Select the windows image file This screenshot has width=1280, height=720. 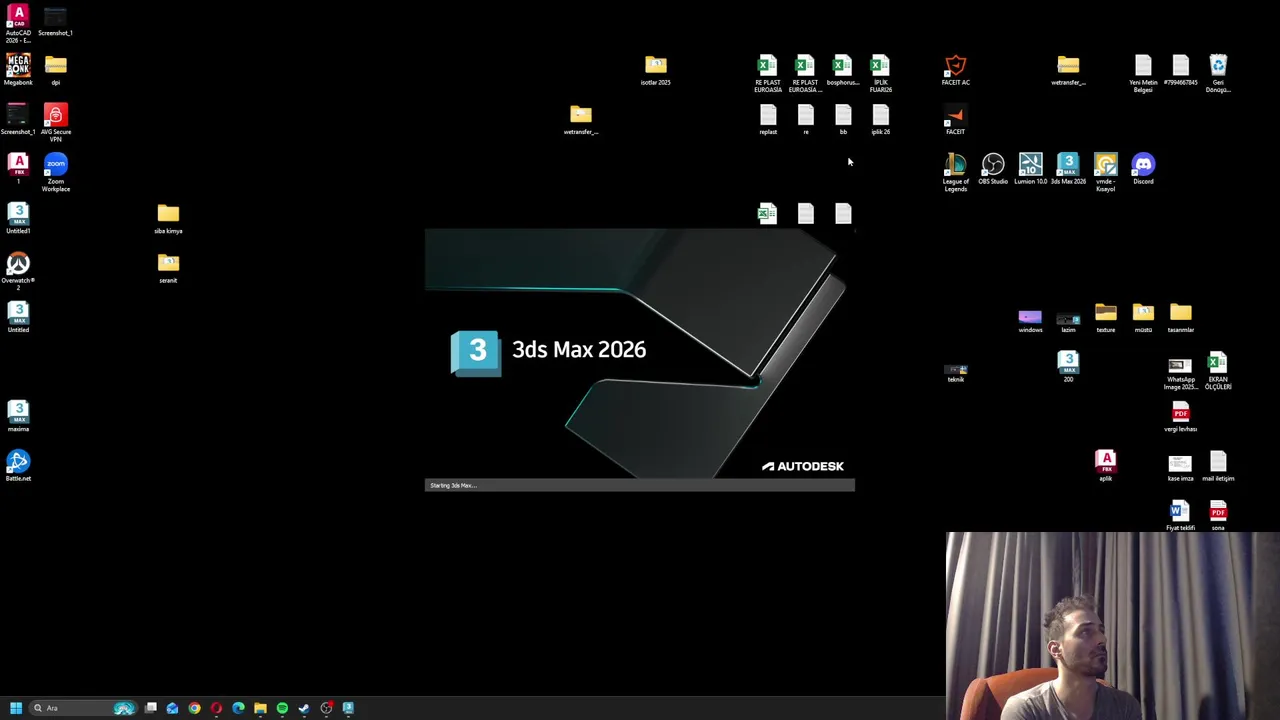(1030, 320)
